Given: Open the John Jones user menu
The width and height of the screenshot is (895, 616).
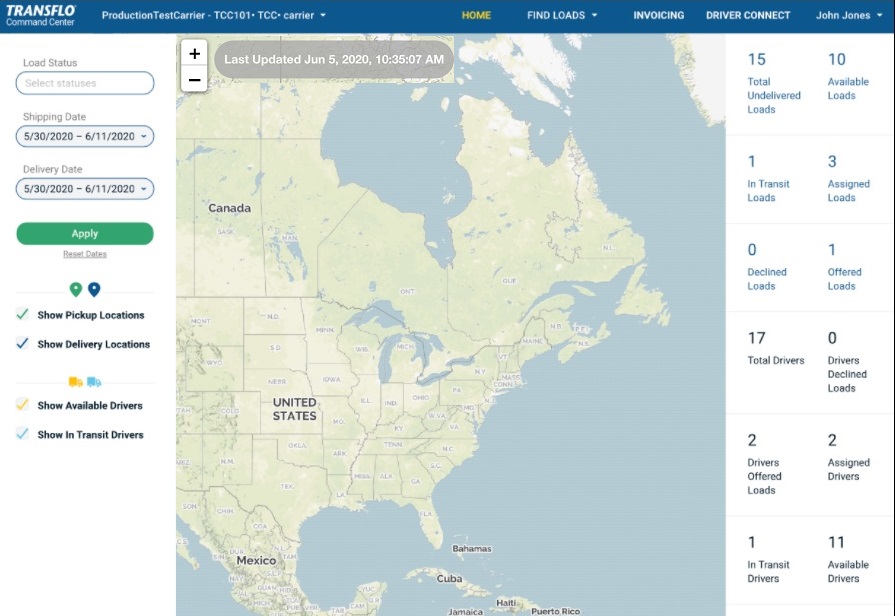Looking at the screenshot, I should [x=850, y=15].
